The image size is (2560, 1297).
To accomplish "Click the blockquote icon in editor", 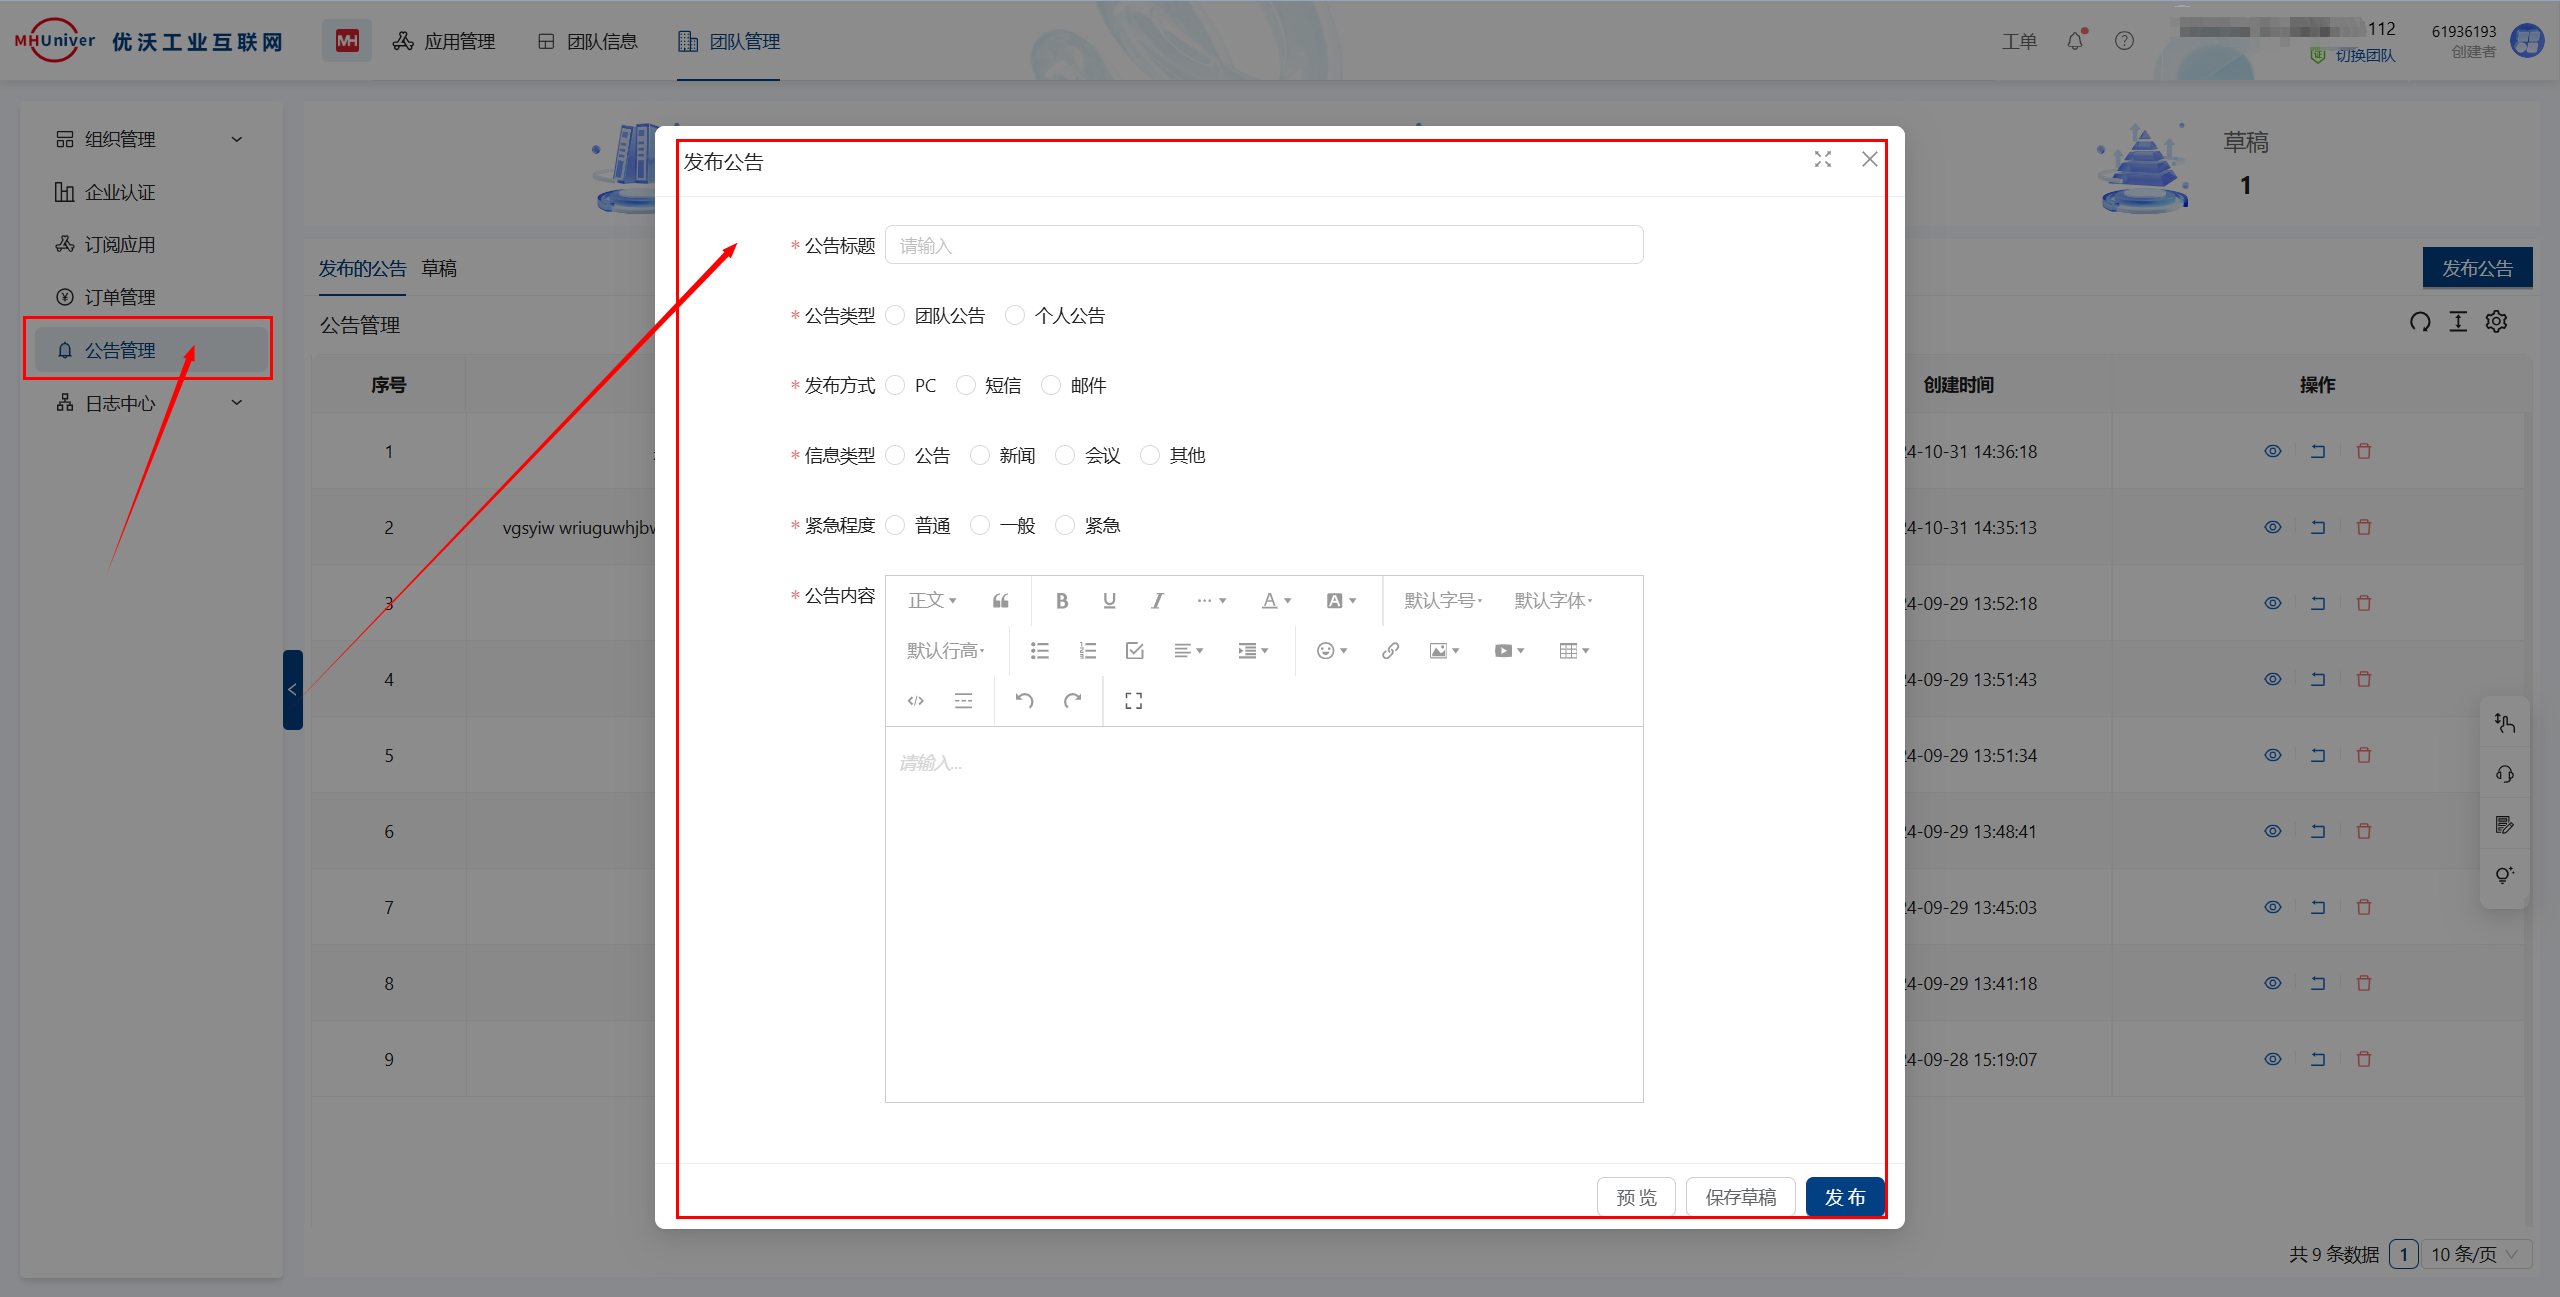I will 1000,601.
